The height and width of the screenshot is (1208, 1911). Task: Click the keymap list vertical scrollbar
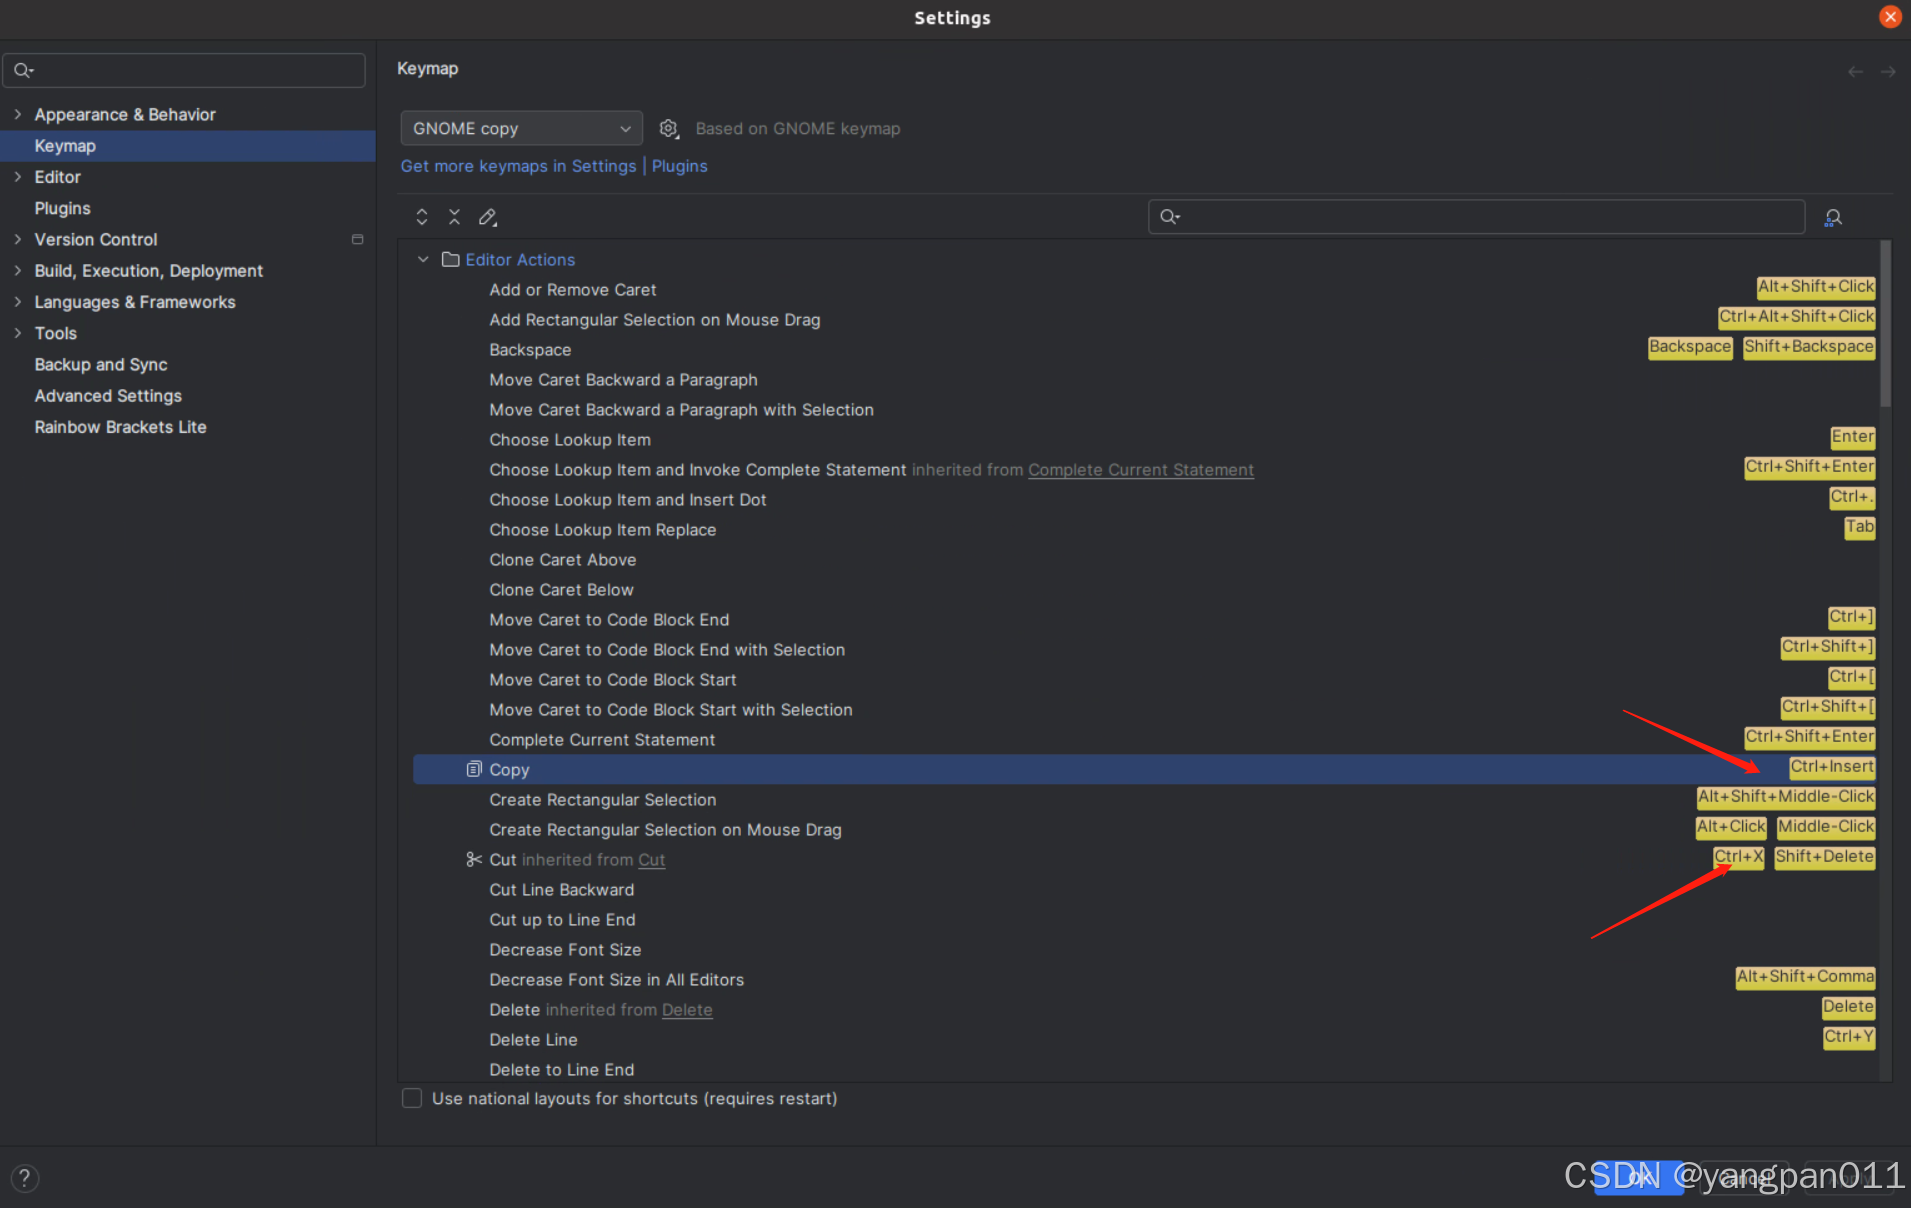click(x=1885, y=324)
